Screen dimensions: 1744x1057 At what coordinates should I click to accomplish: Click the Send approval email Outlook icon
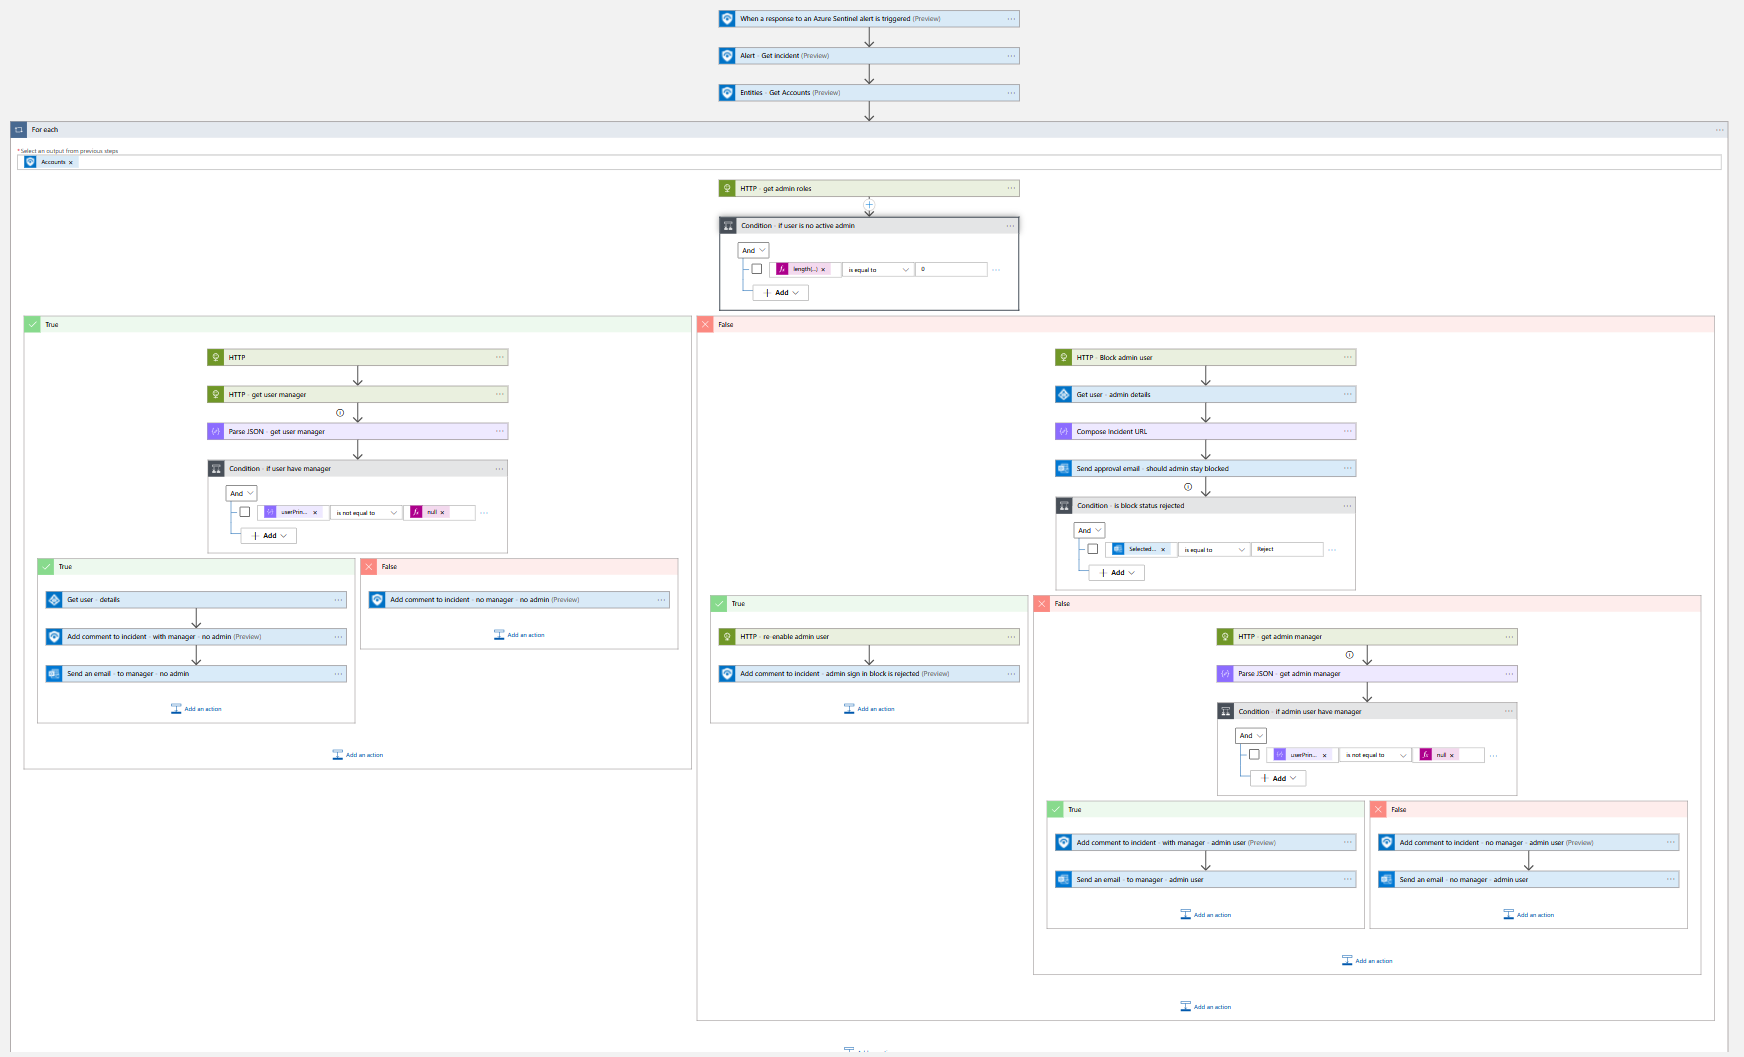pos(1063,468)
